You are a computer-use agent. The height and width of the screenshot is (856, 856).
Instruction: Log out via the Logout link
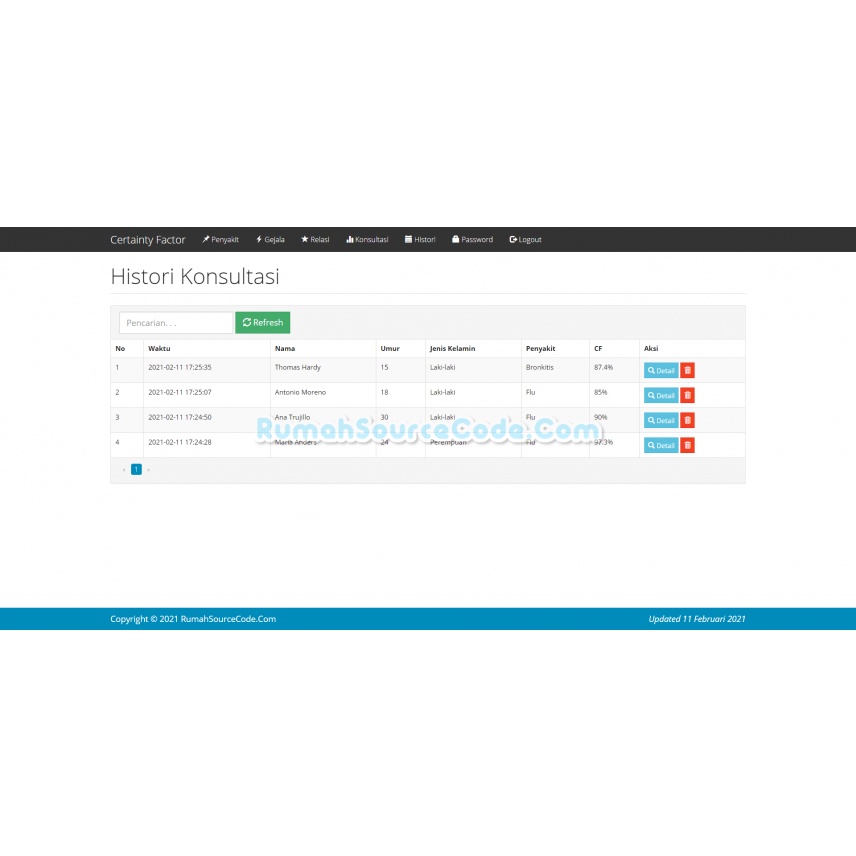[525, 240]
